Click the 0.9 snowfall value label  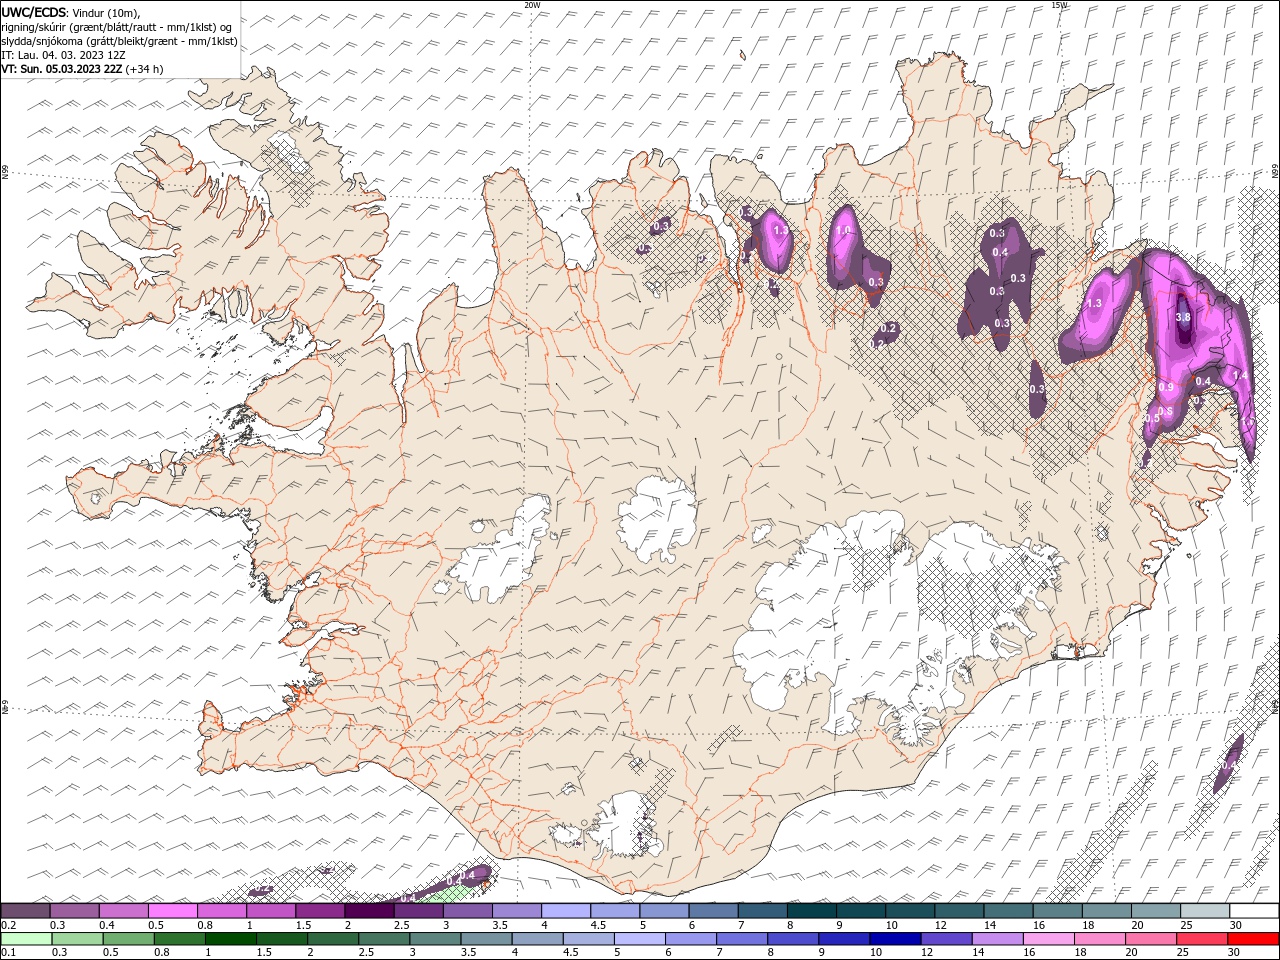[x=1166, y=387]
